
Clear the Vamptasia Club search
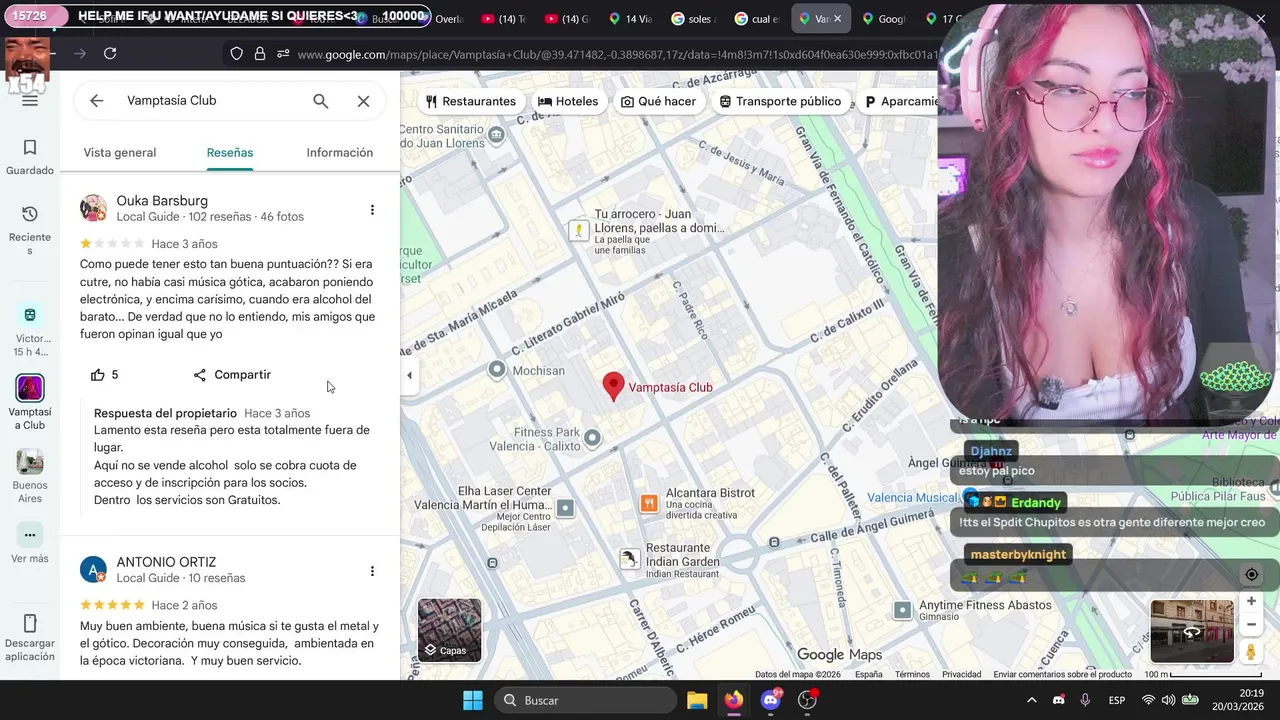pos(363,101)
